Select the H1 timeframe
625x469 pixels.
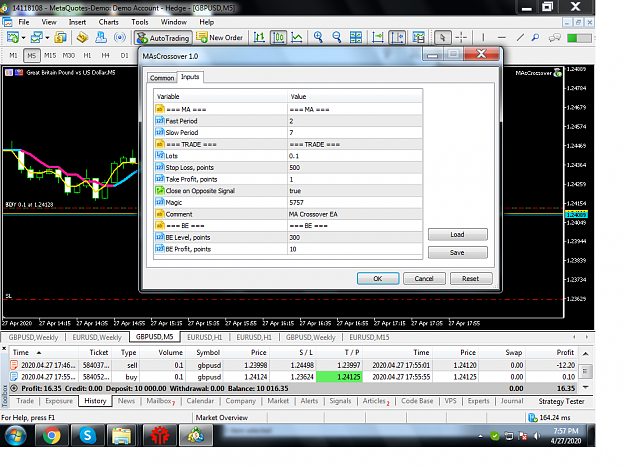(x=87, y=55)
